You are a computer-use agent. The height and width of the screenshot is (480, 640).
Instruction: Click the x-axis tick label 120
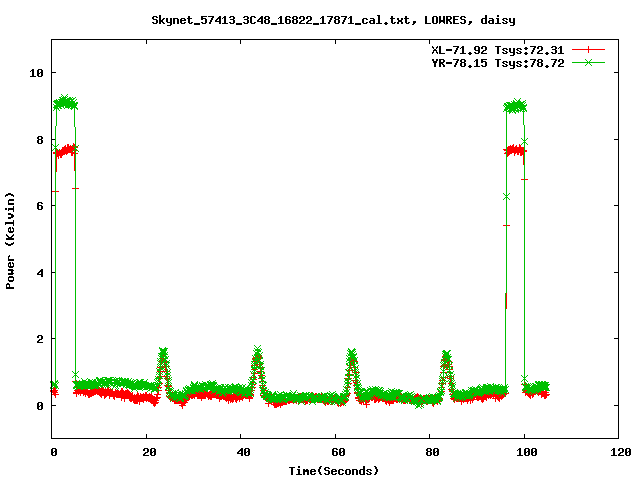[622, 452]
